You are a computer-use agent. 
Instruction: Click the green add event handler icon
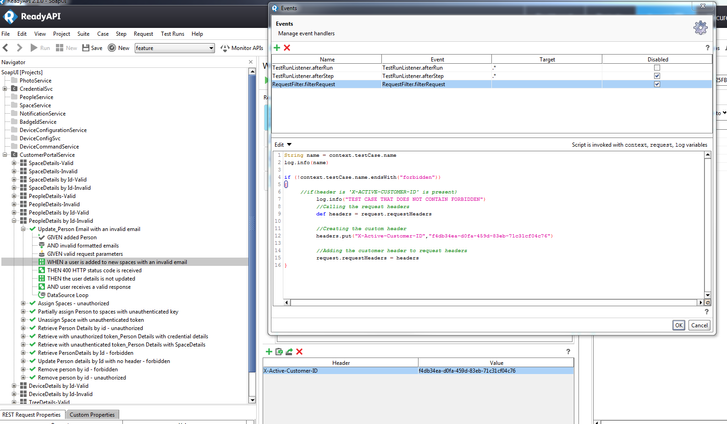(x=277, y=47)
